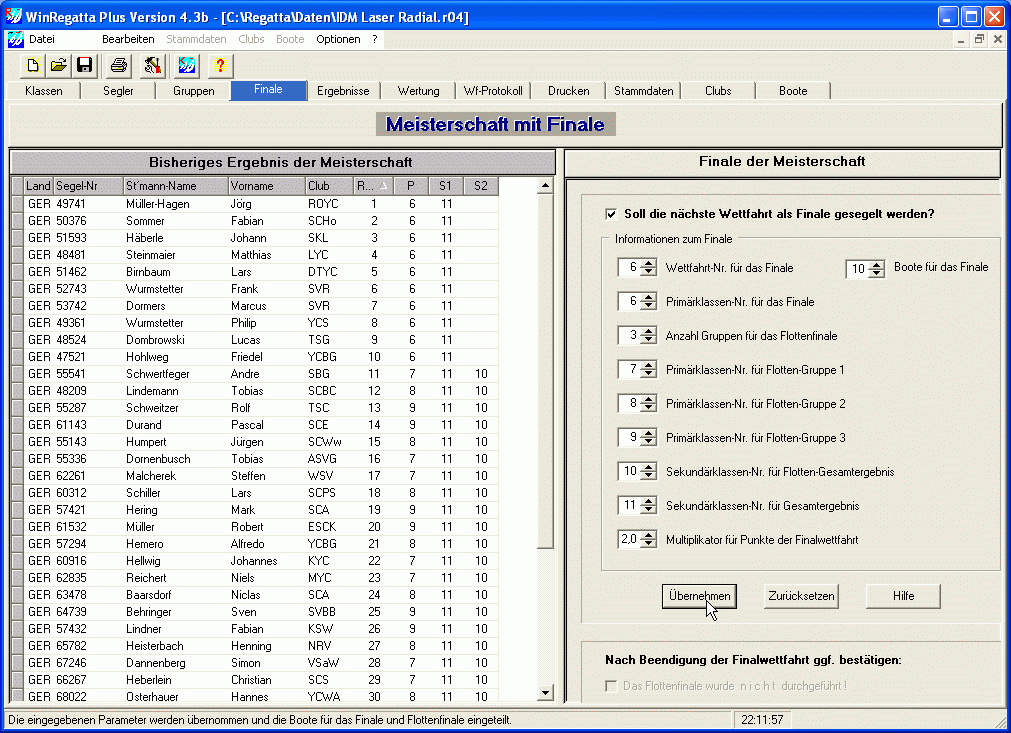
Task: Click the new file toolbar icon
Action: 33,66
